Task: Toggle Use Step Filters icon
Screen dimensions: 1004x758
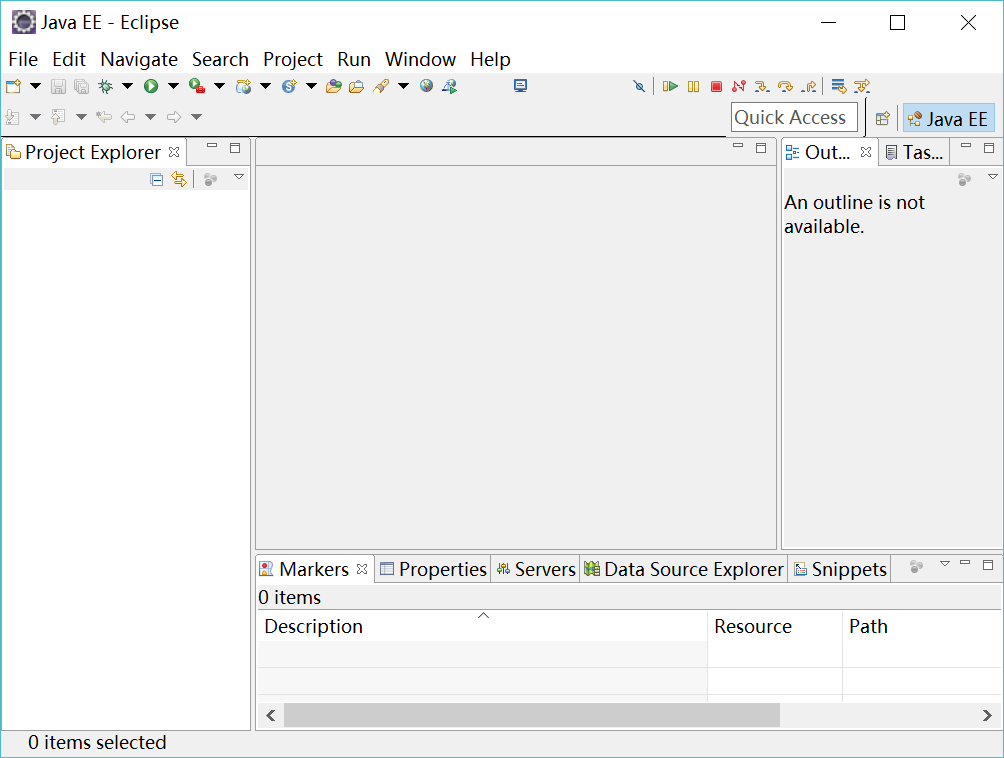Action: click(x=862, y=86)
